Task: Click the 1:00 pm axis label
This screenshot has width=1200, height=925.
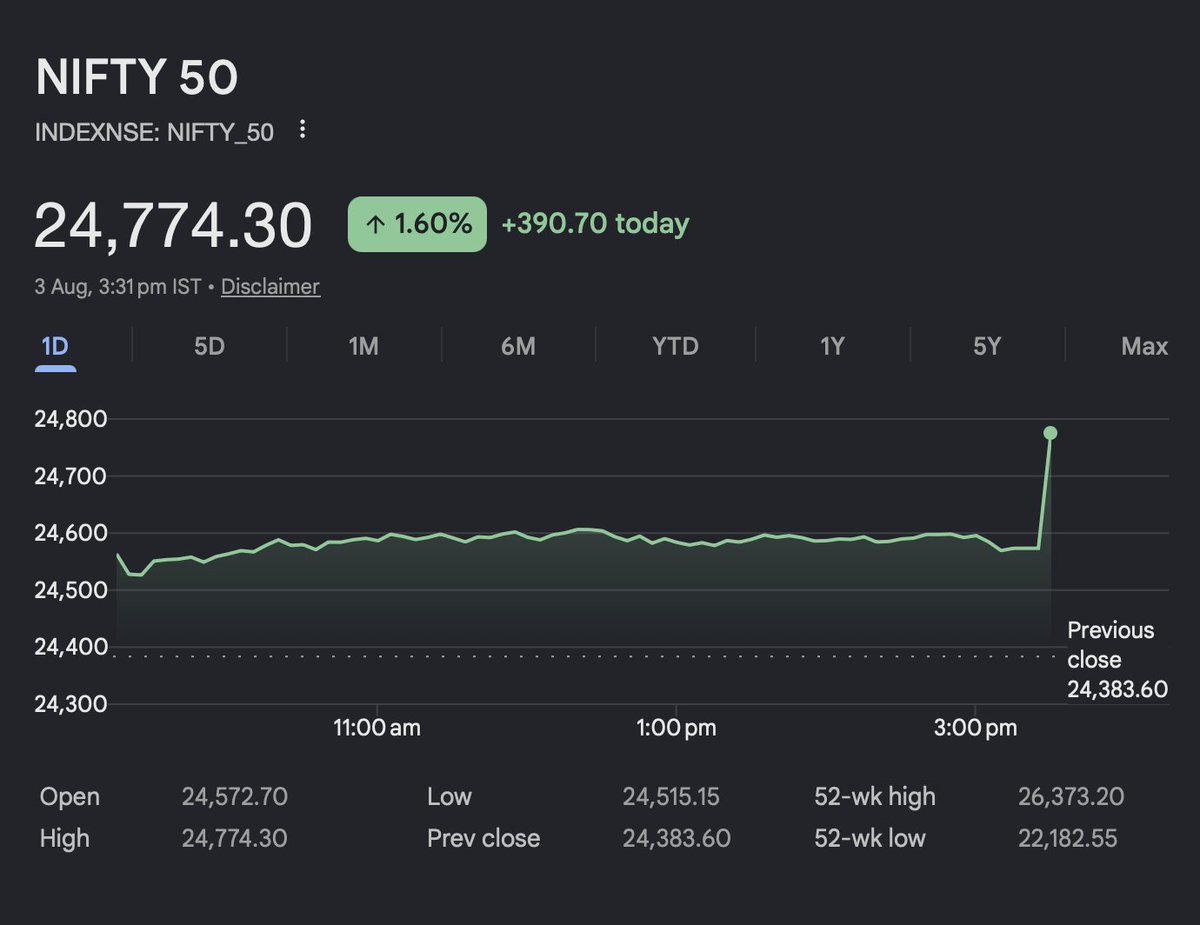Action: pyautogui.click(x=676, y=728)
